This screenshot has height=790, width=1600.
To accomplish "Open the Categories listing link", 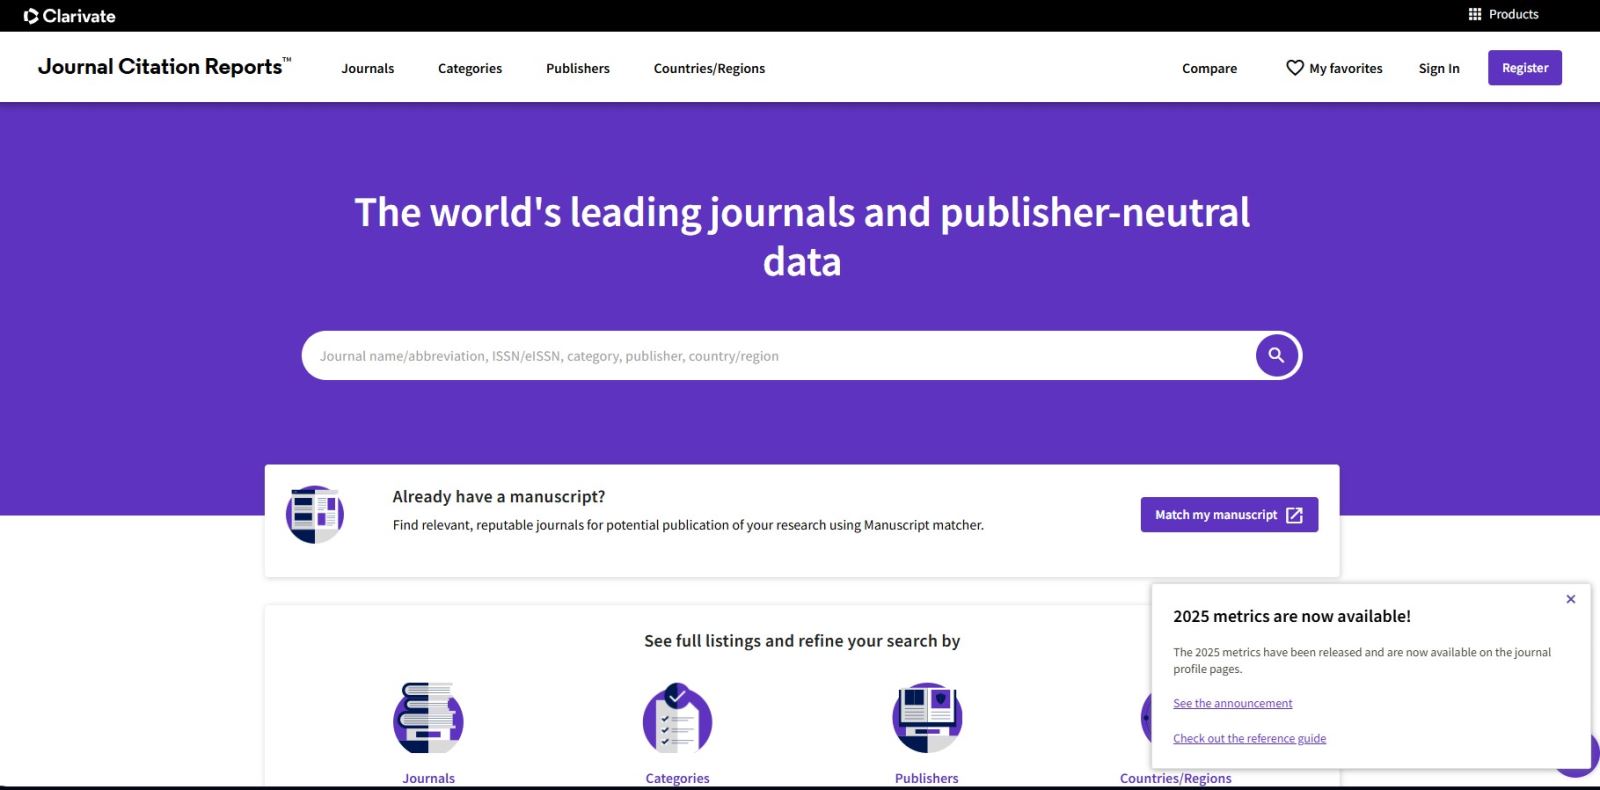I will (677, 778).
